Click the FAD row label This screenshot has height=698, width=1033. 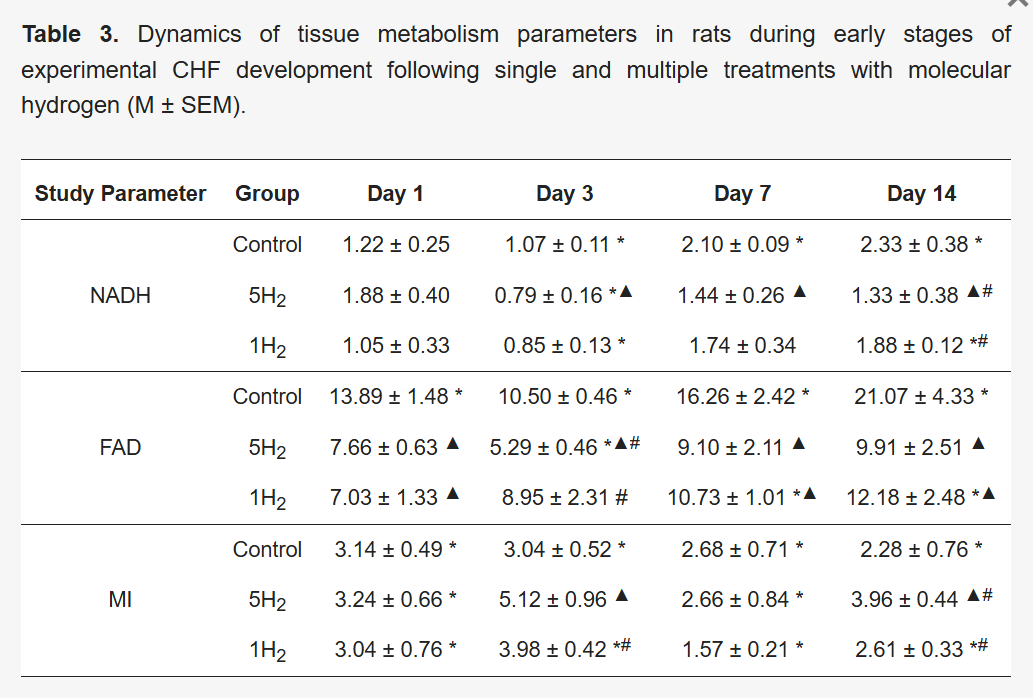120,447
